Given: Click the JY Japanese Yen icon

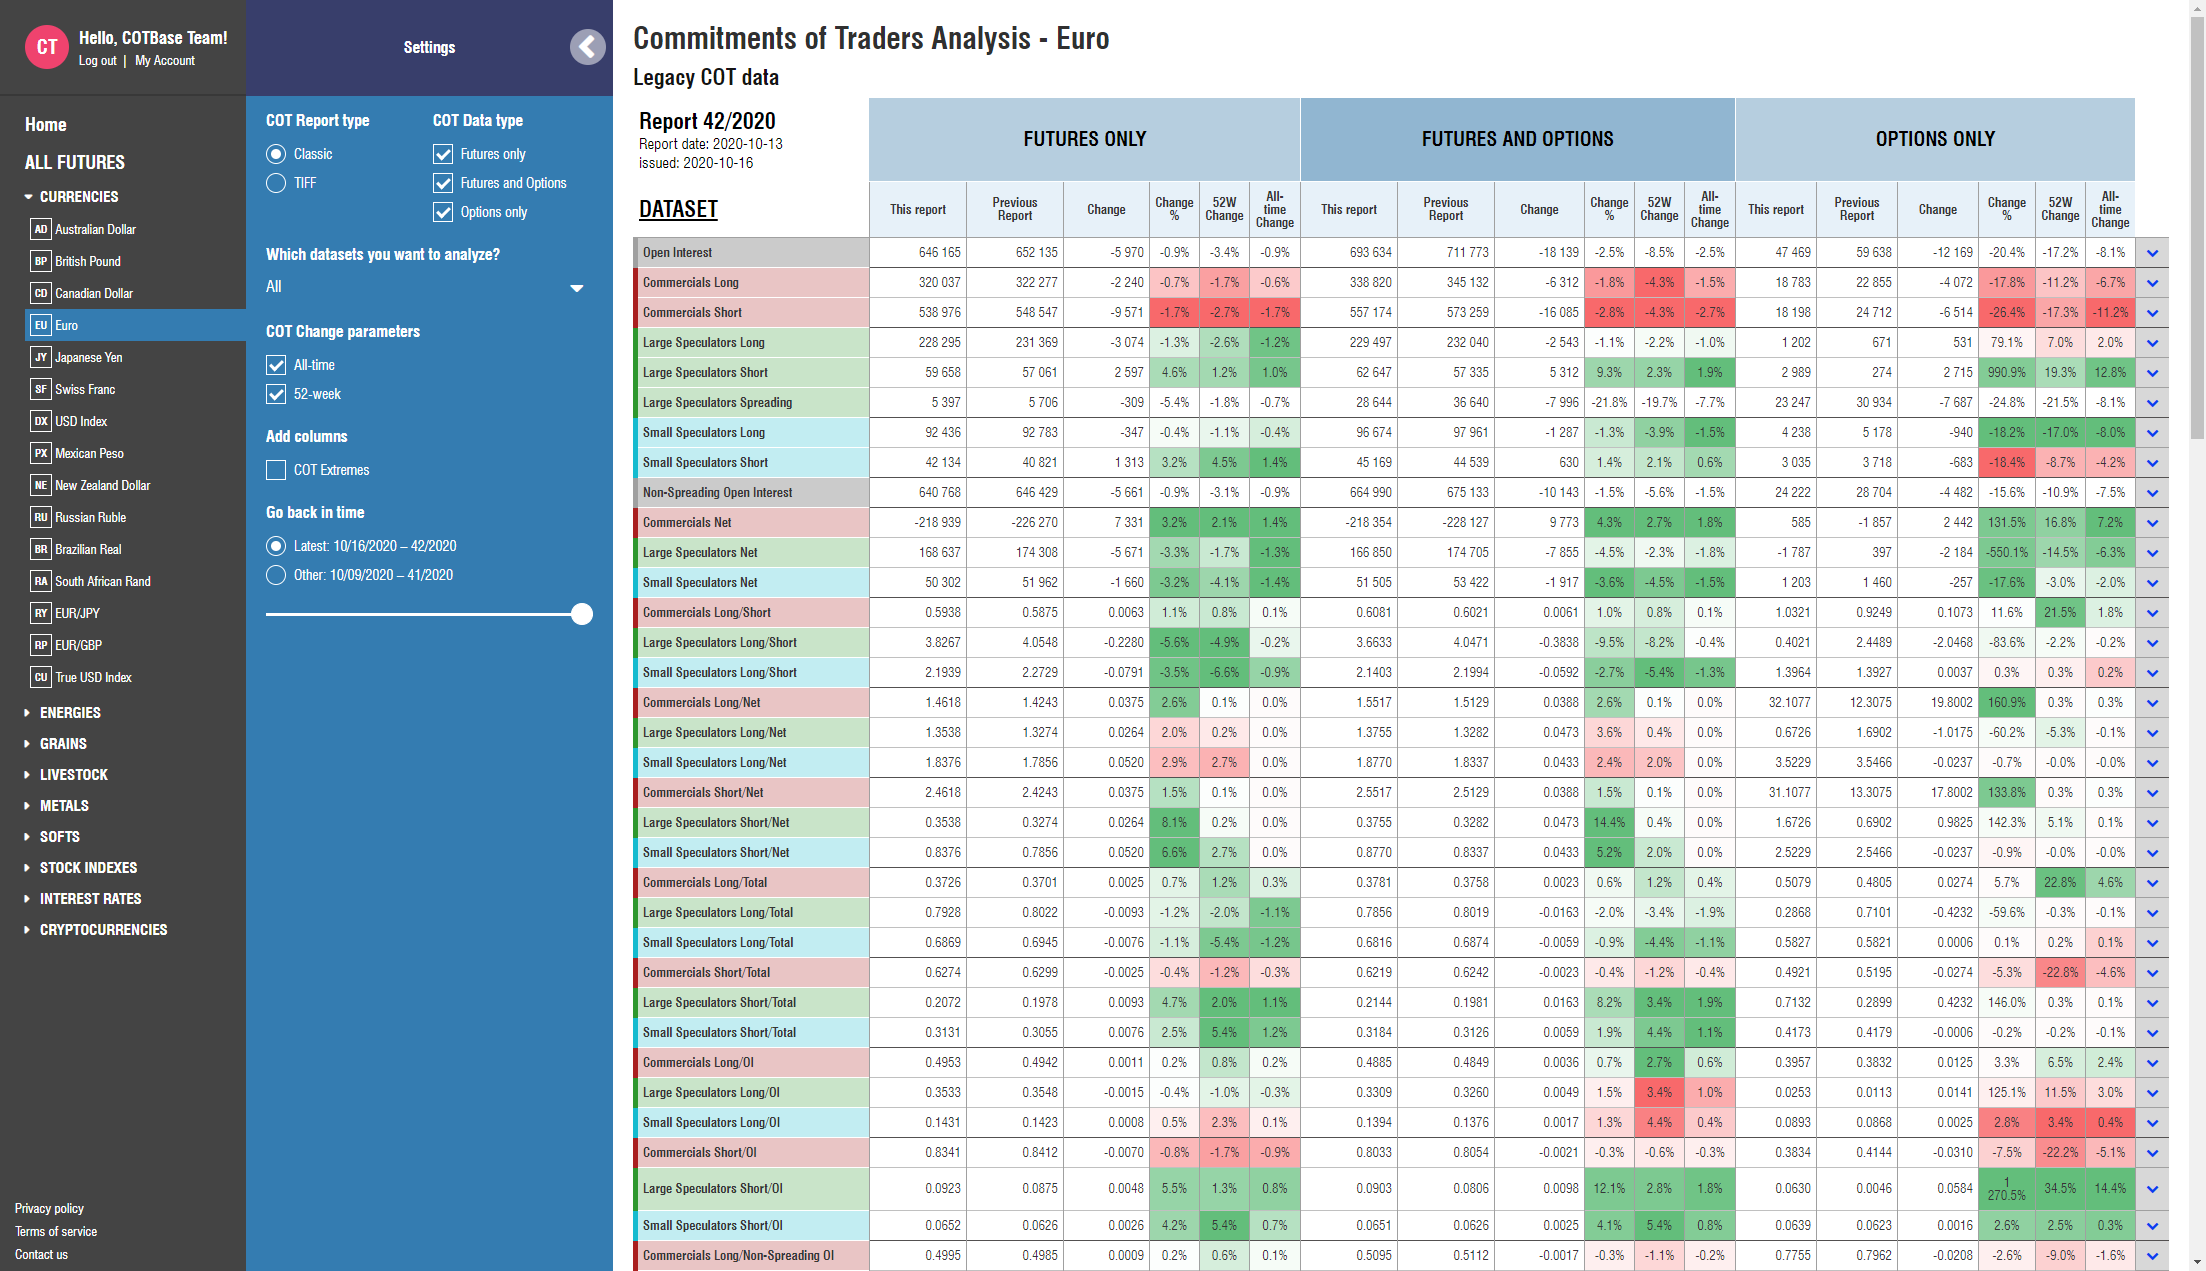Looking at the screenshot, I should tap(40, 357).
